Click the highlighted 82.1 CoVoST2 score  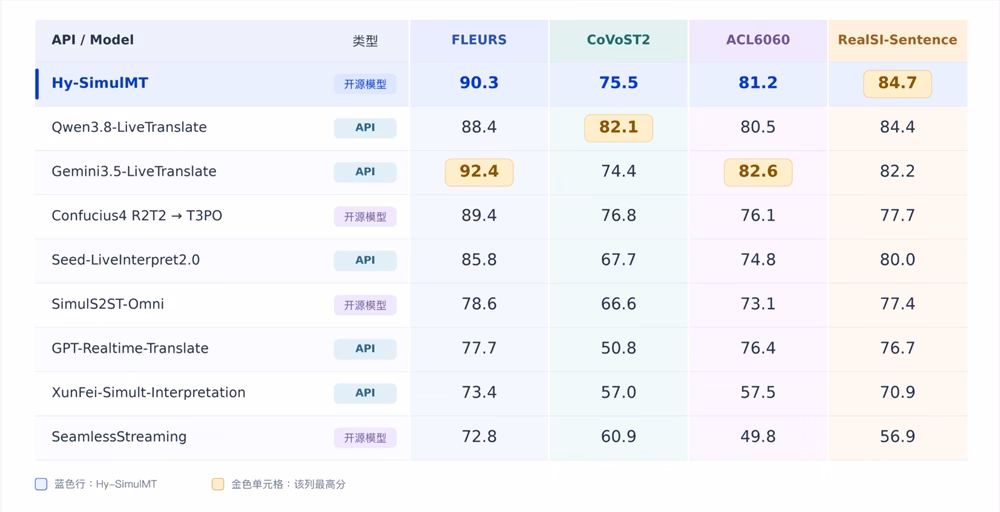(x=618, y=128)
